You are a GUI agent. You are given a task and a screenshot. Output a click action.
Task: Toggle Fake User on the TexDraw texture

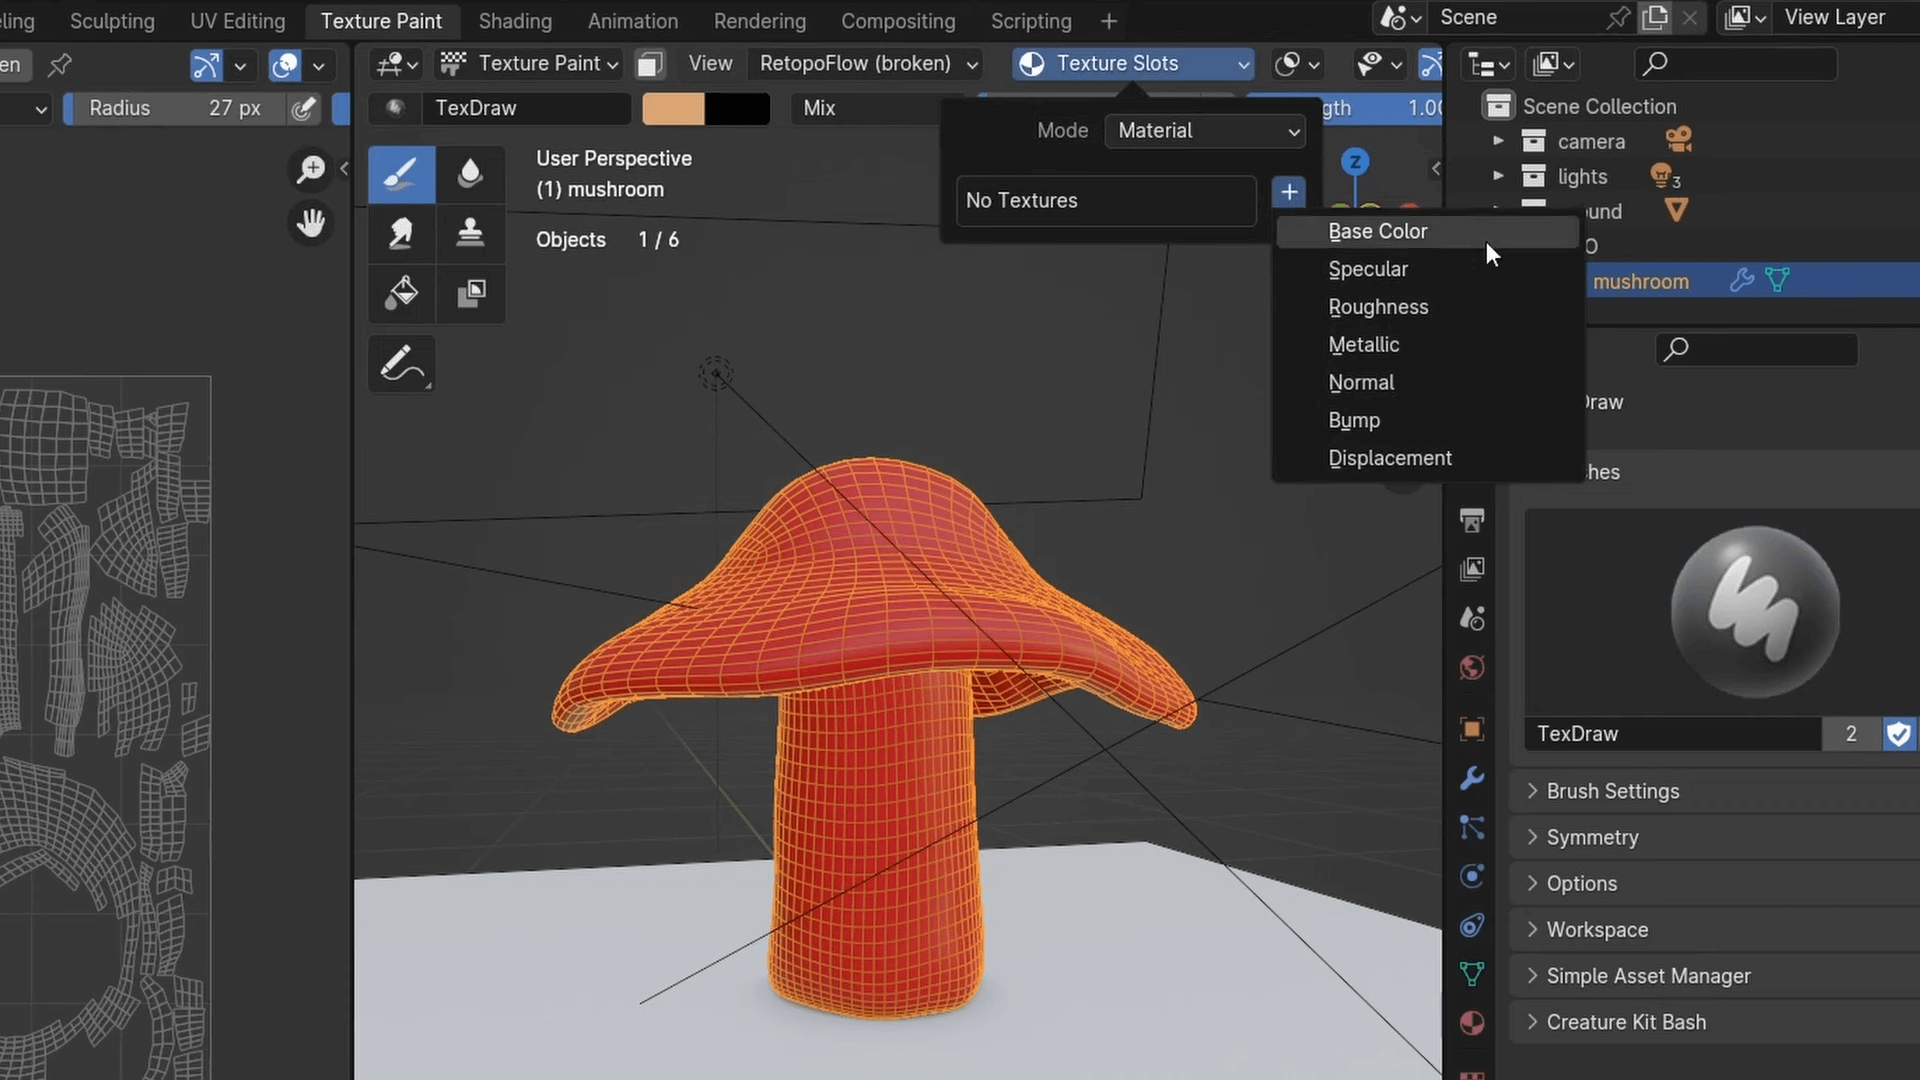[1898, 733]
